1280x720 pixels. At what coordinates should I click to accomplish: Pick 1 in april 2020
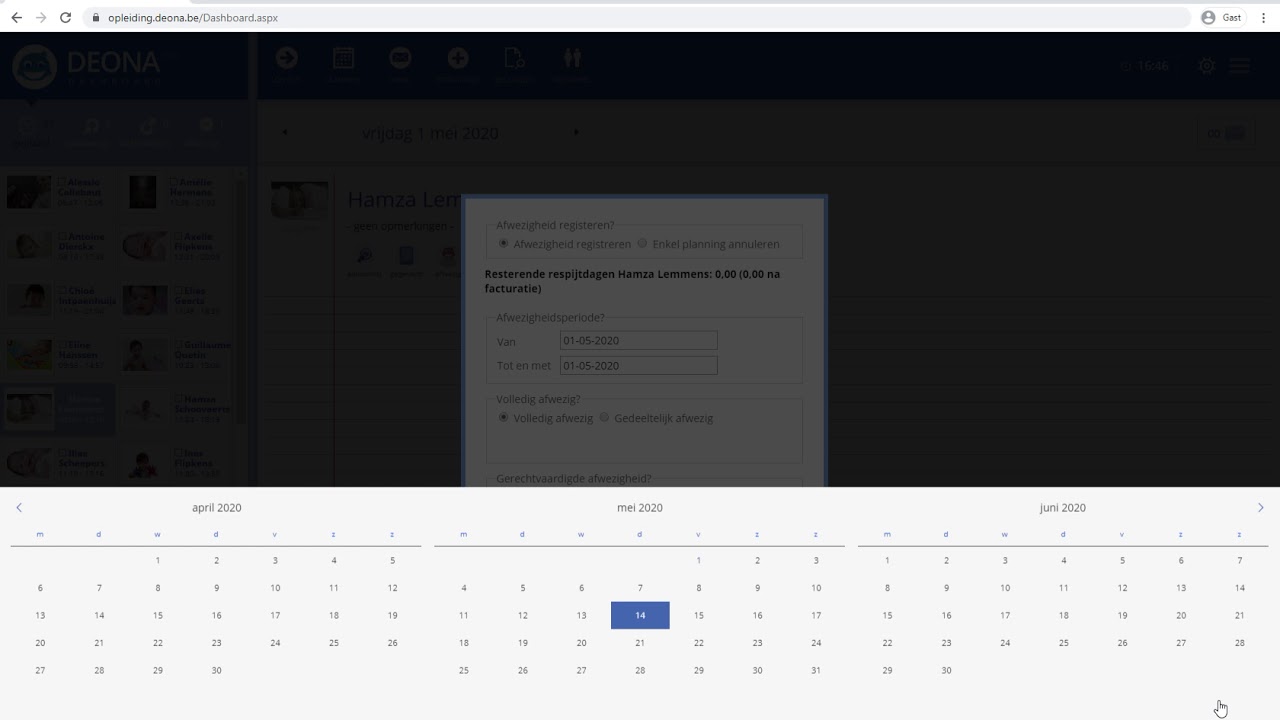[157, 560]
